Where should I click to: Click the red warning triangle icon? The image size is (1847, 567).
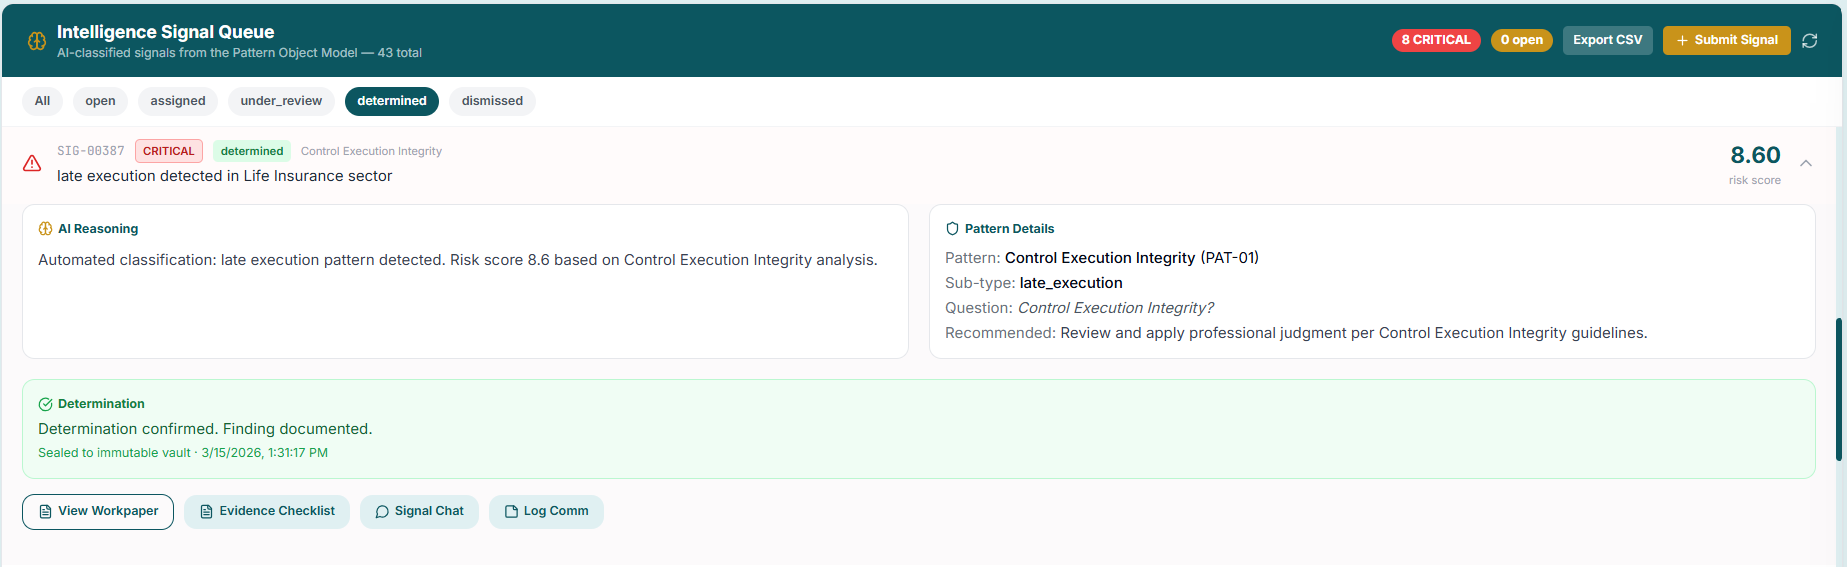32,163
